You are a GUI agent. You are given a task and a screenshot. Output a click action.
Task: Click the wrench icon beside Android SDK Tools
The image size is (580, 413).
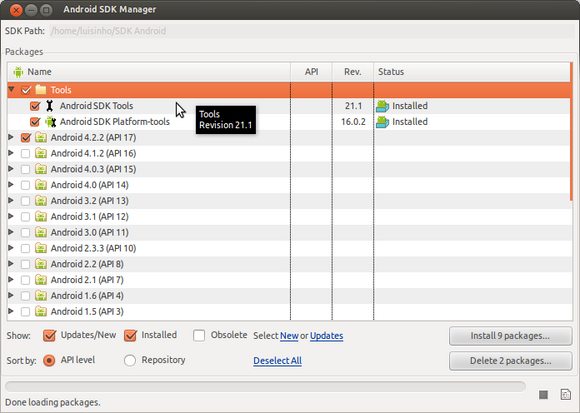[x=50, y=106]
